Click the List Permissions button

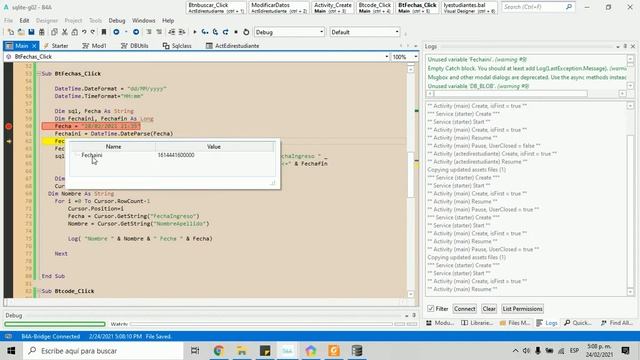(x=522, y=309)
